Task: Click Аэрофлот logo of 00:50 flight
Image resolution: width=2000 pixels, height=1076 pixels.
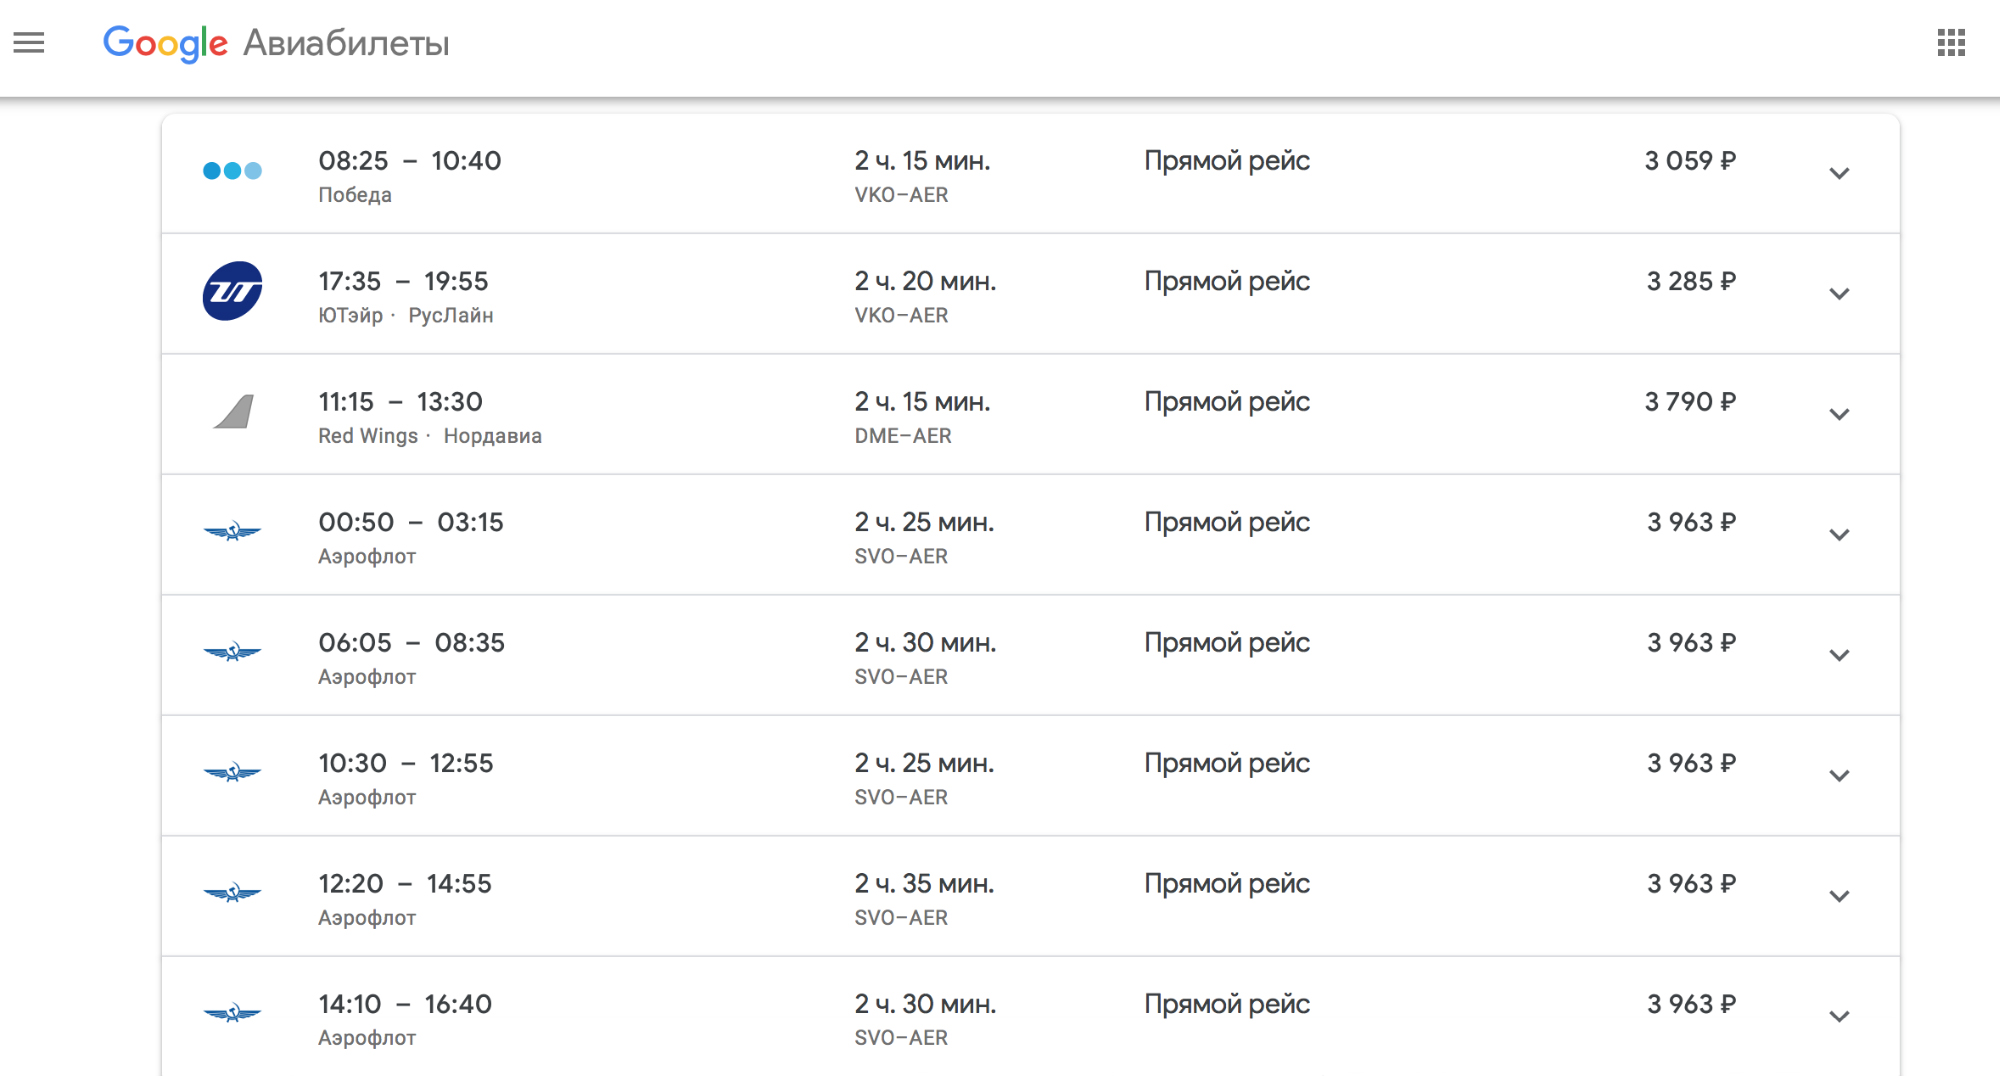Action: (x=232, y=531)
